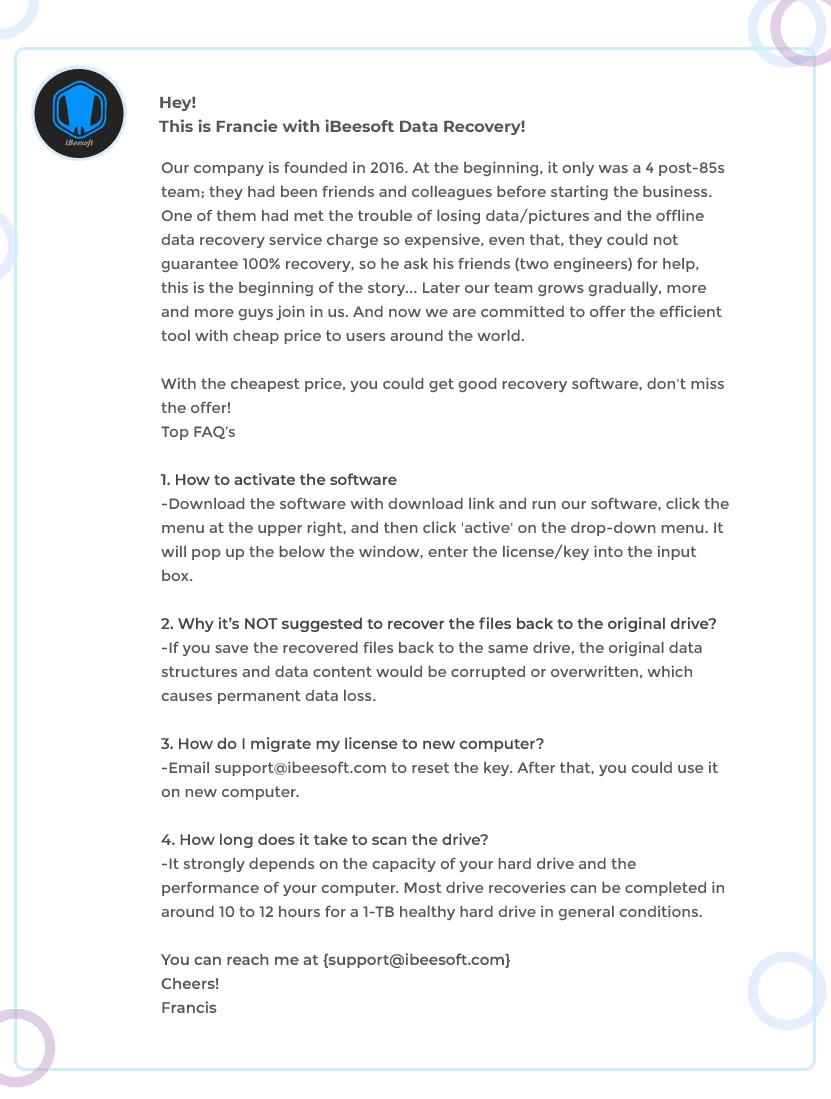This screenshot has height=1099, width=831.
Task: Click the answer about 1-TB drive recovery time
Action: (442, 888)
